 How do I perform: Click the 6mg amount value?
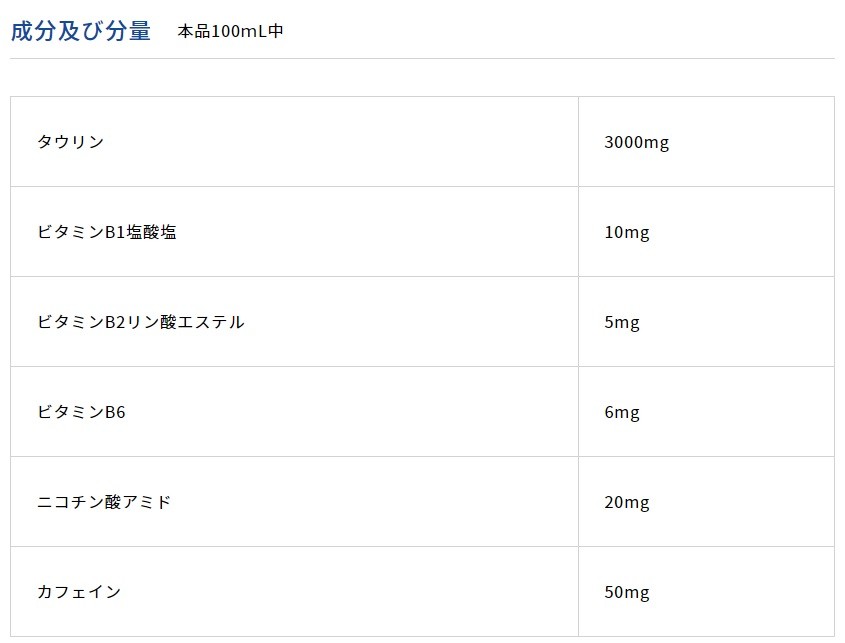(x=621, y=412)
